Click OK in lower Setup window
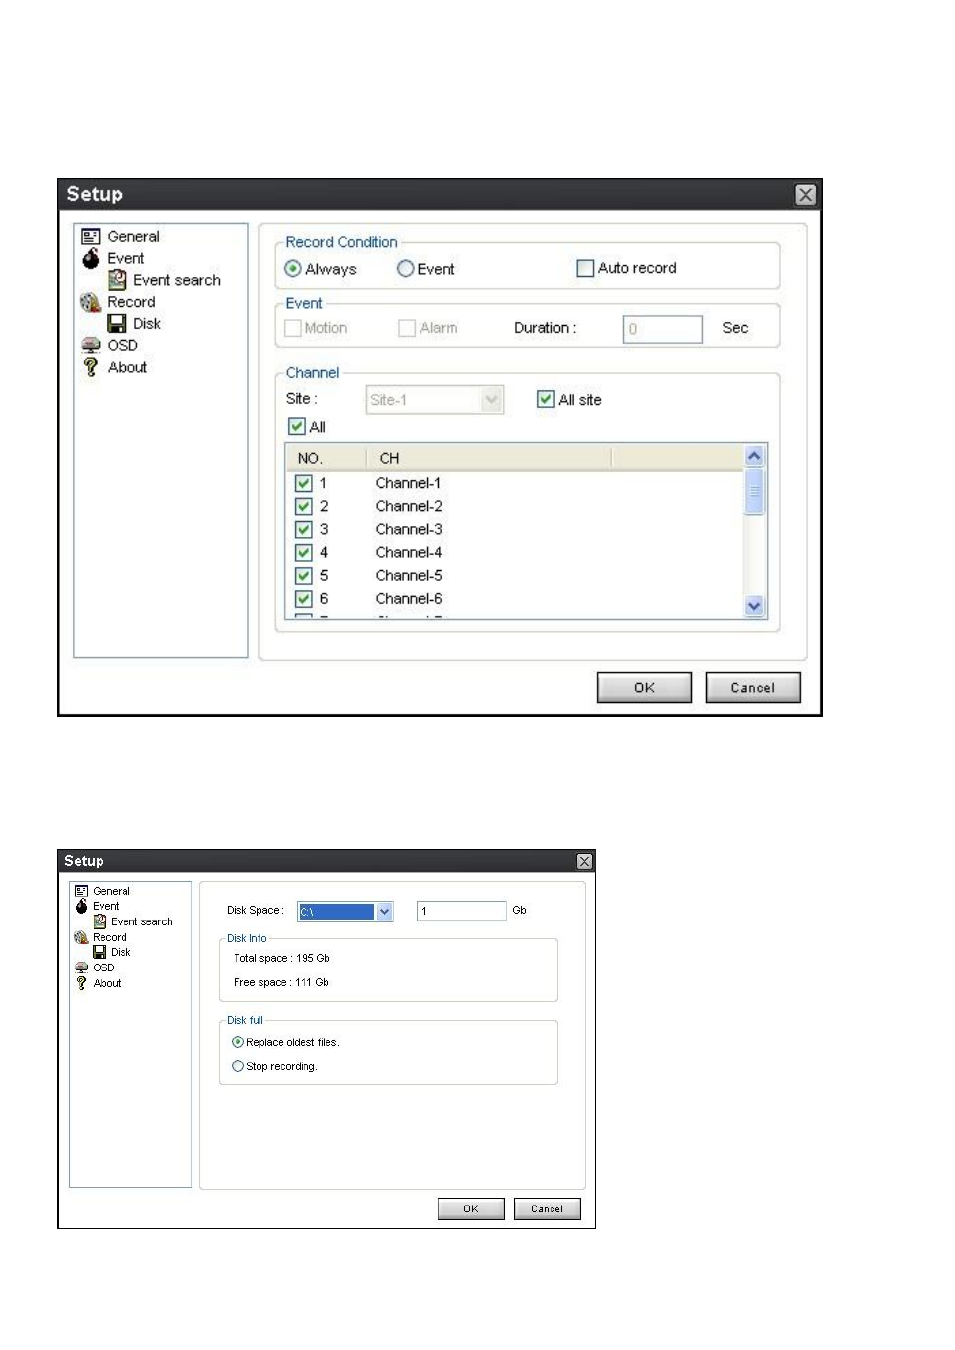Image resolution: width=955 pixels, height=1350 pixels. coord(471,1209)
